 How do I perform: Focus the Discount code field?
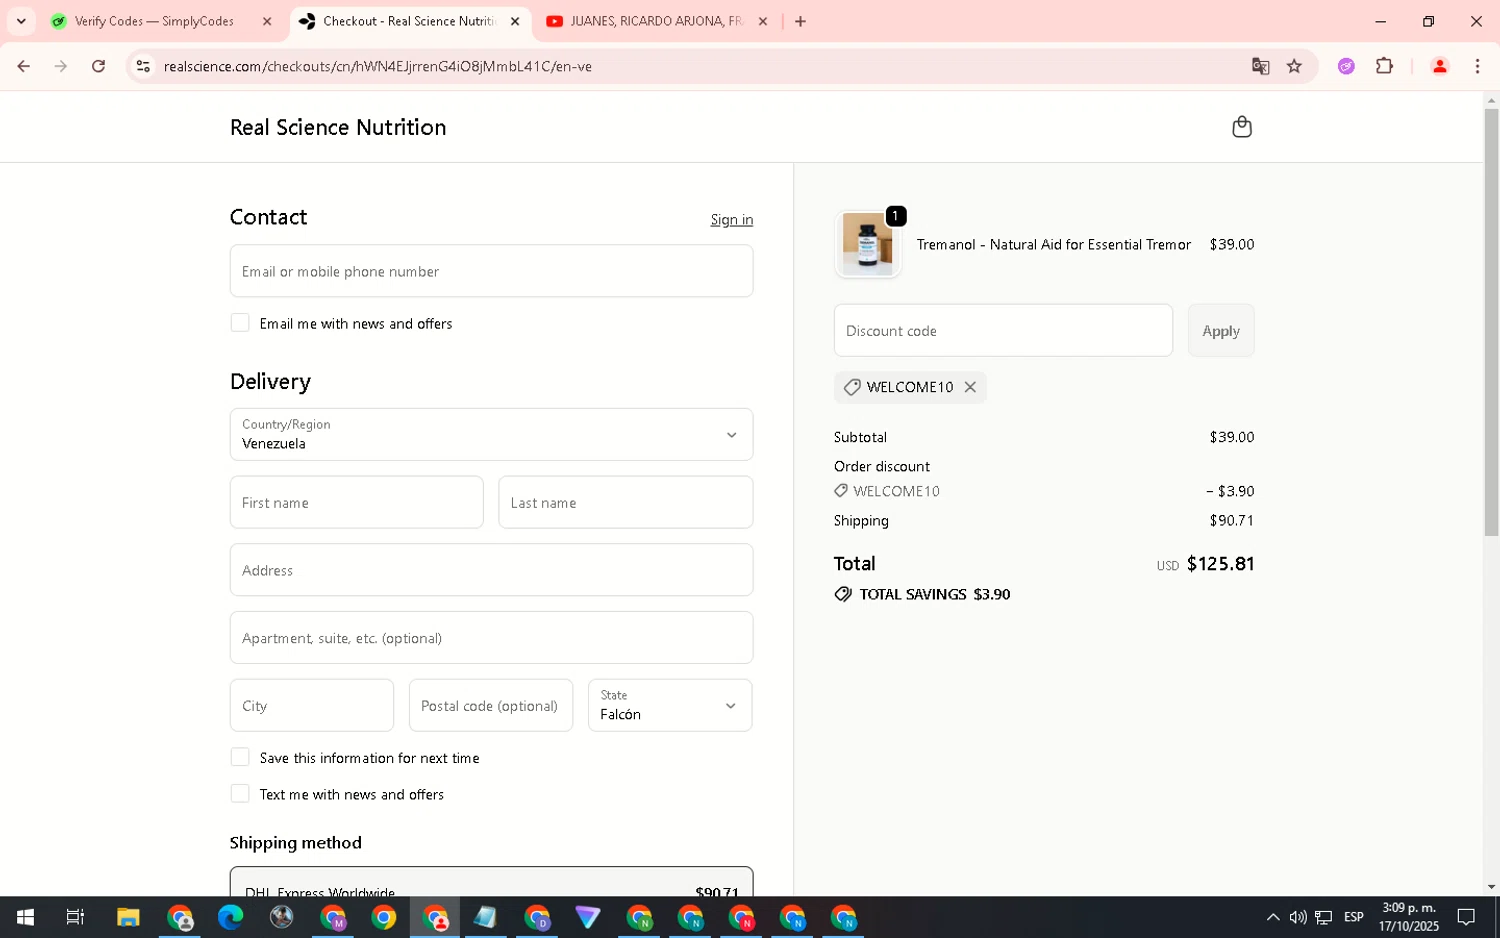click(1003, 330)
